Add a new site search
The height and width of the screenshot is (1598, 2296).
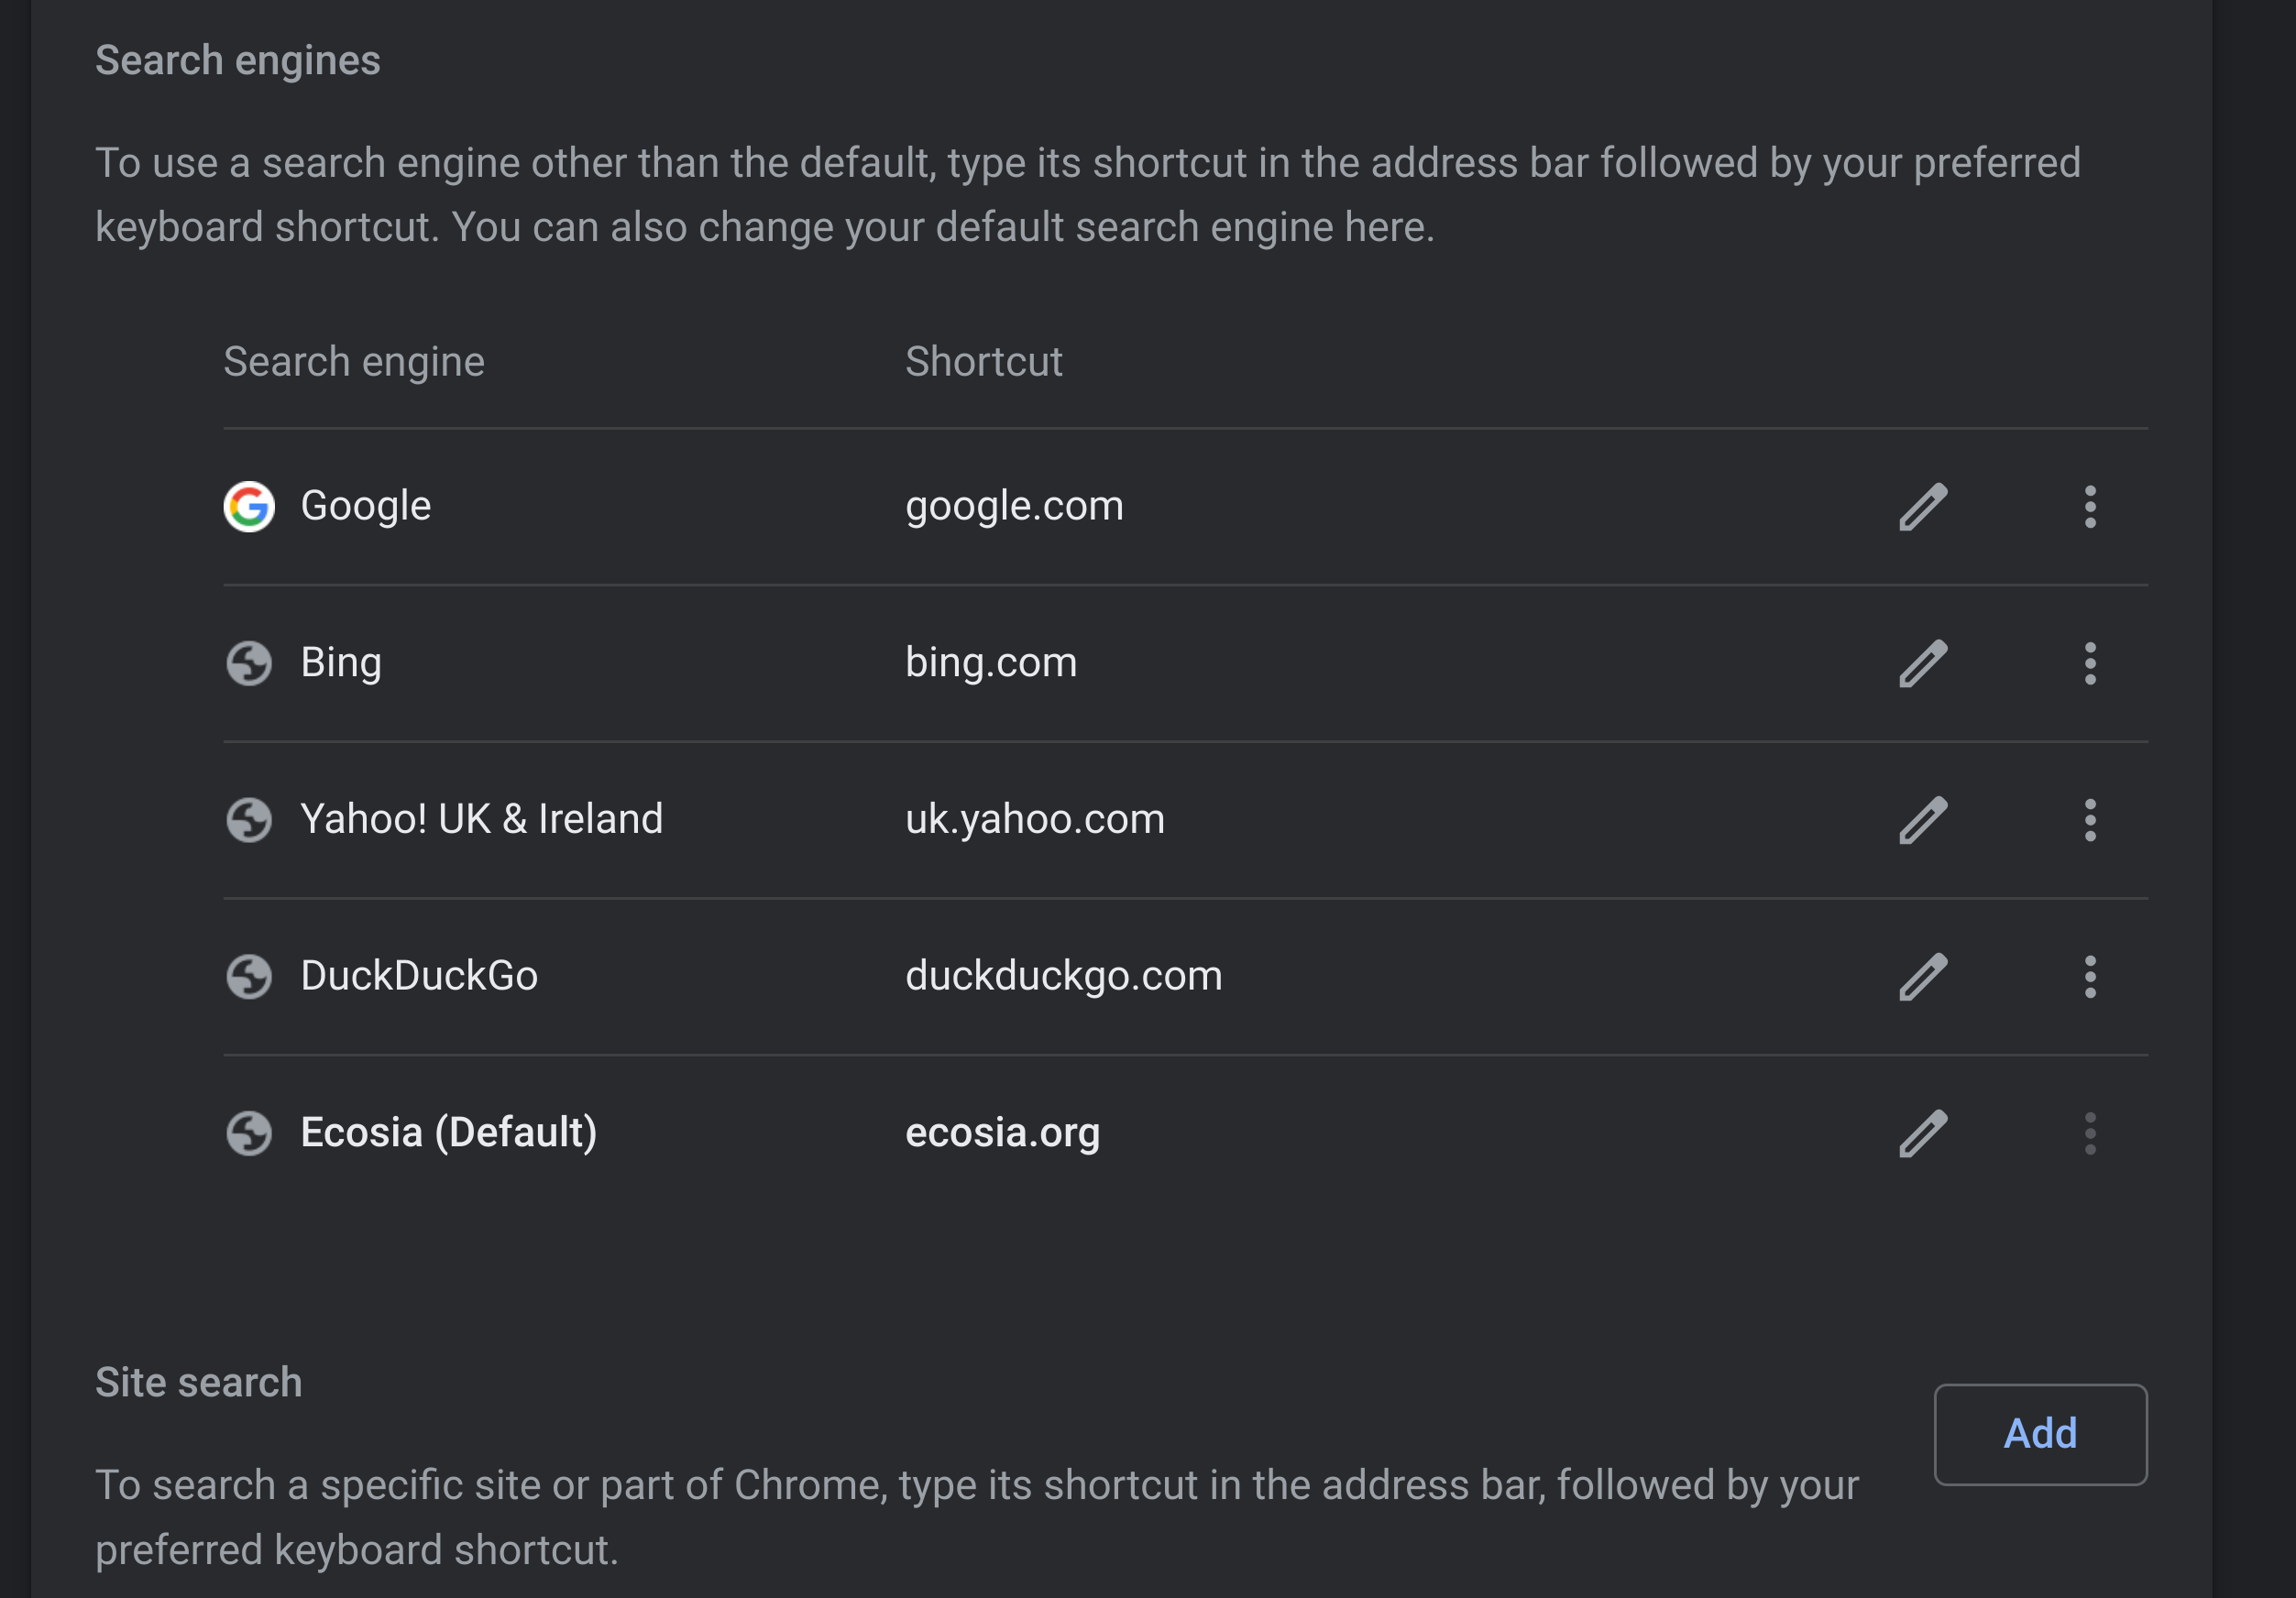point(2040,1434)
